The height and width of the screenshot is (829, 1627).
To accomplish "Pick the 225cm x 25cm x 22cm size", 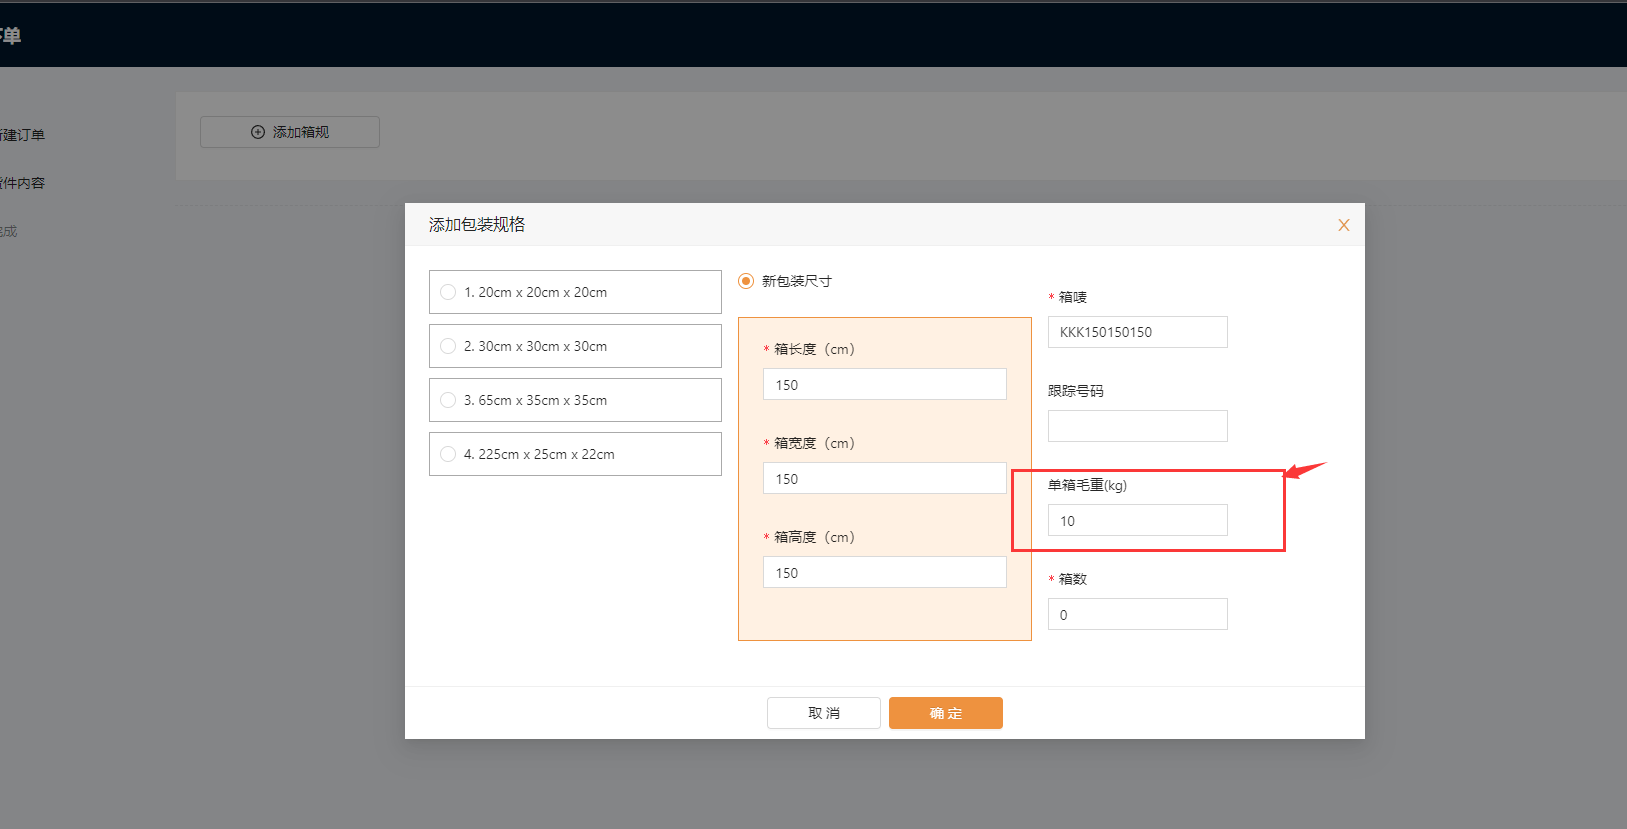I will tap(448, 454).
